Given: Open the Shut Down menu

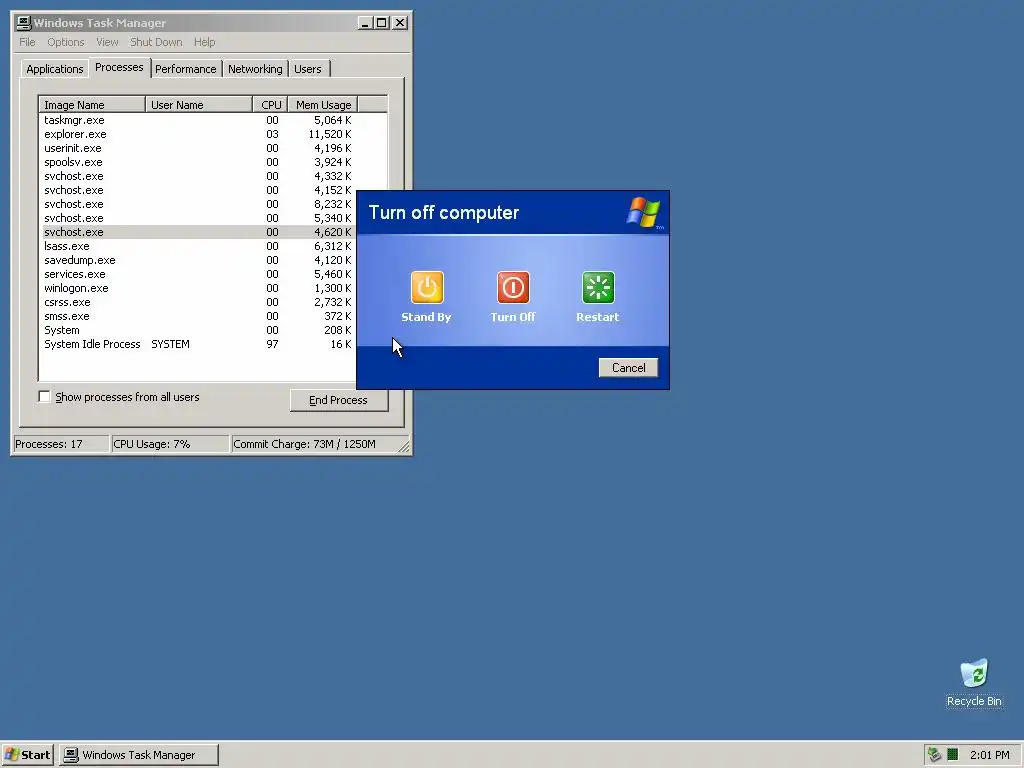Looking at the screenshot, I should click(156, 42).
